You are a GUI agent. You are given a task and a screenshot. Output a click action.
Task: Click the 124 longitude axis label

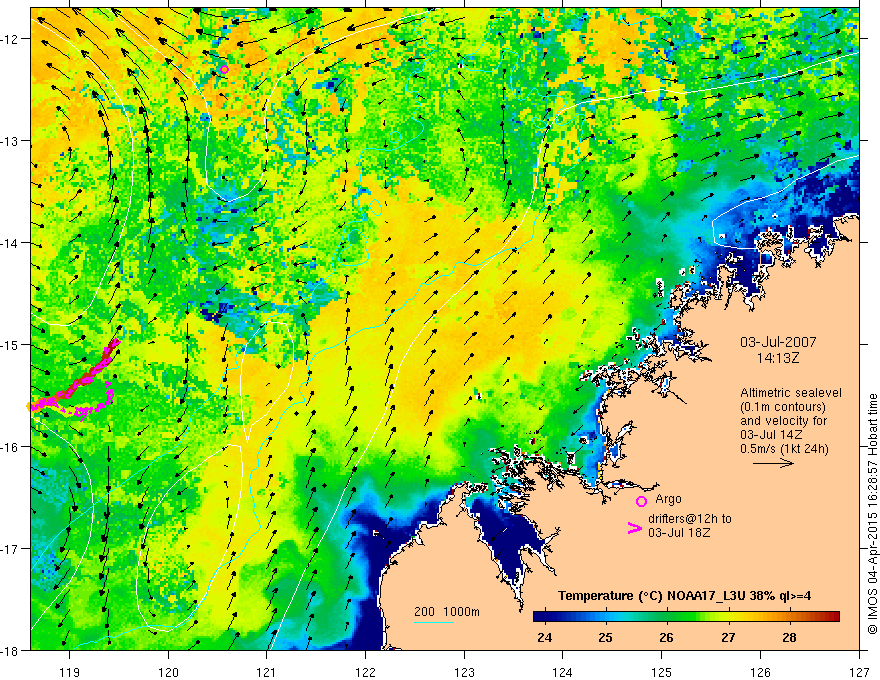tap(563, 672)
